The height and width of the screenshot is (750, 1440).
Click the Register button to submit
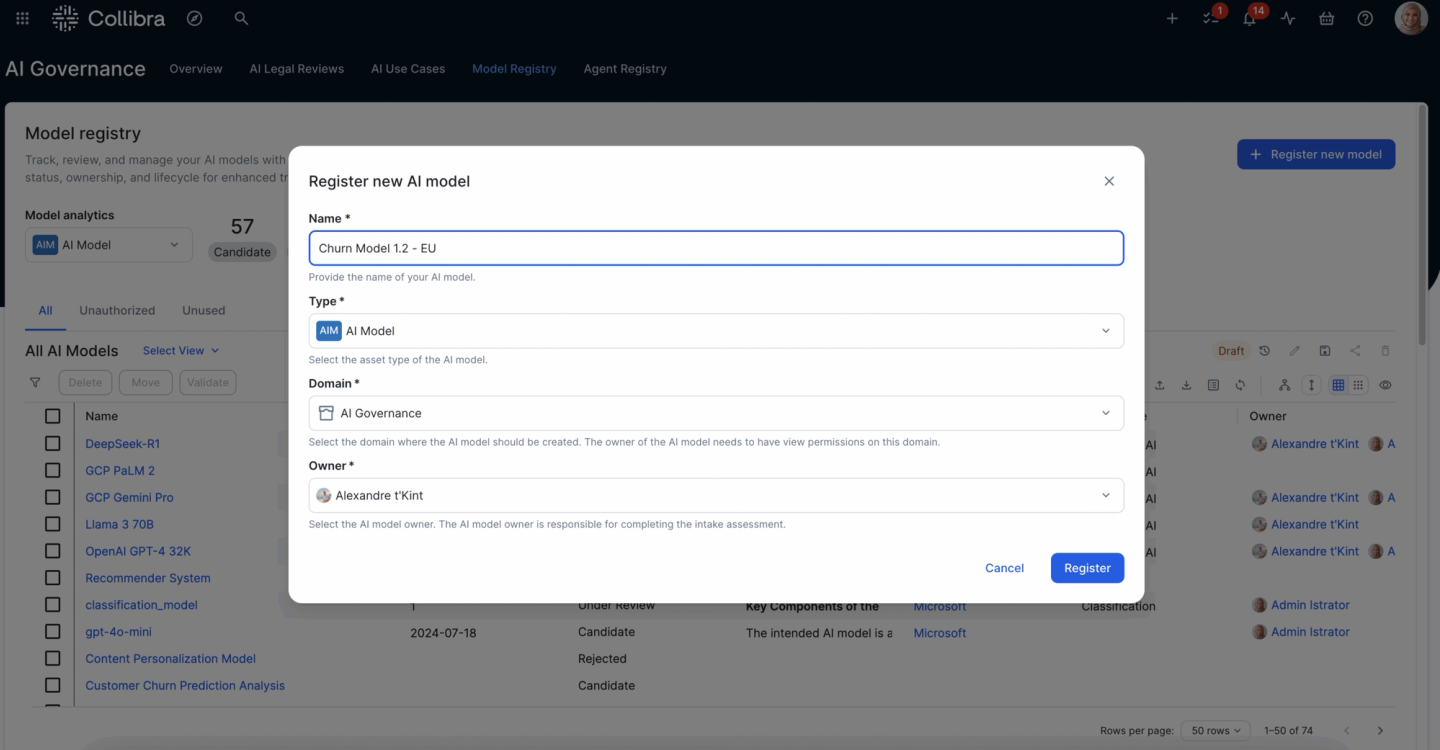(1087, 567)
